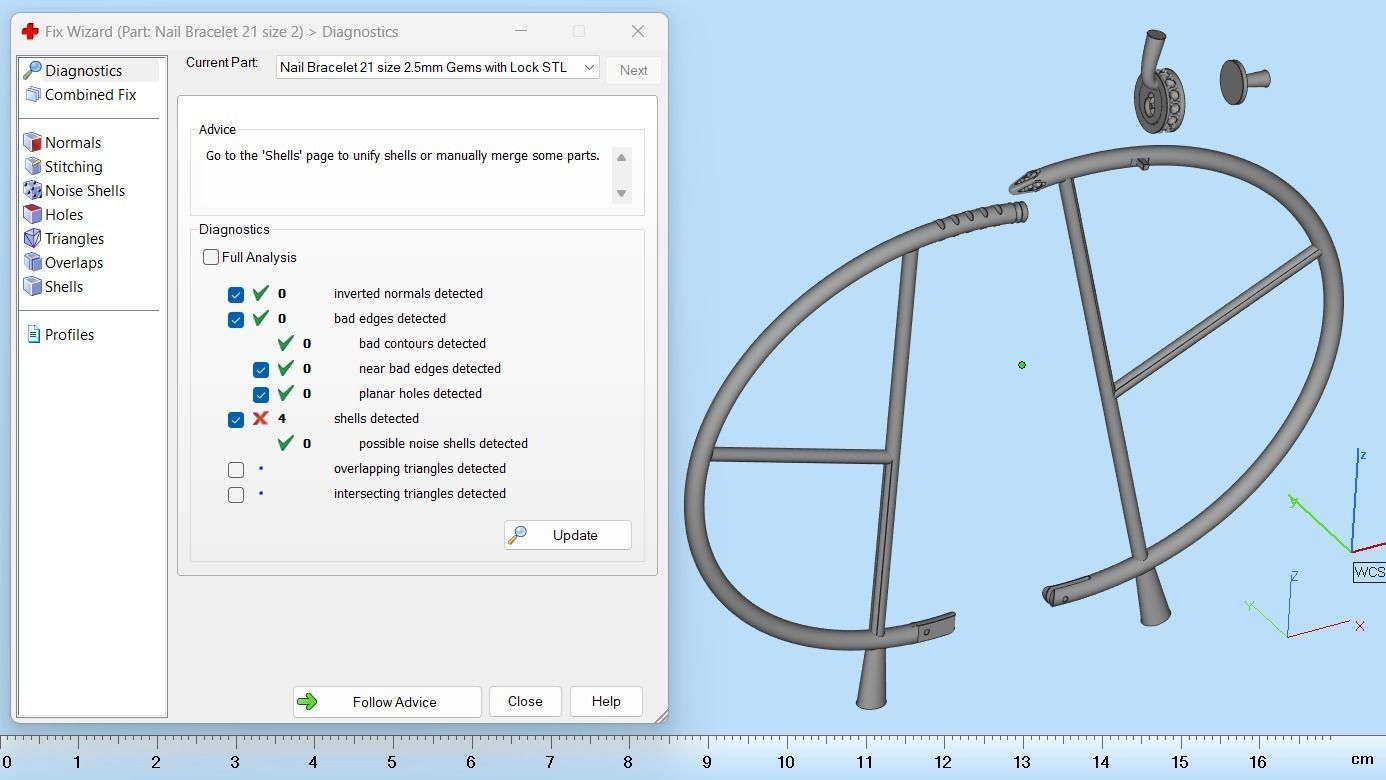Click the Follow Advice button

pyautogui.click(x=387, y=702)
